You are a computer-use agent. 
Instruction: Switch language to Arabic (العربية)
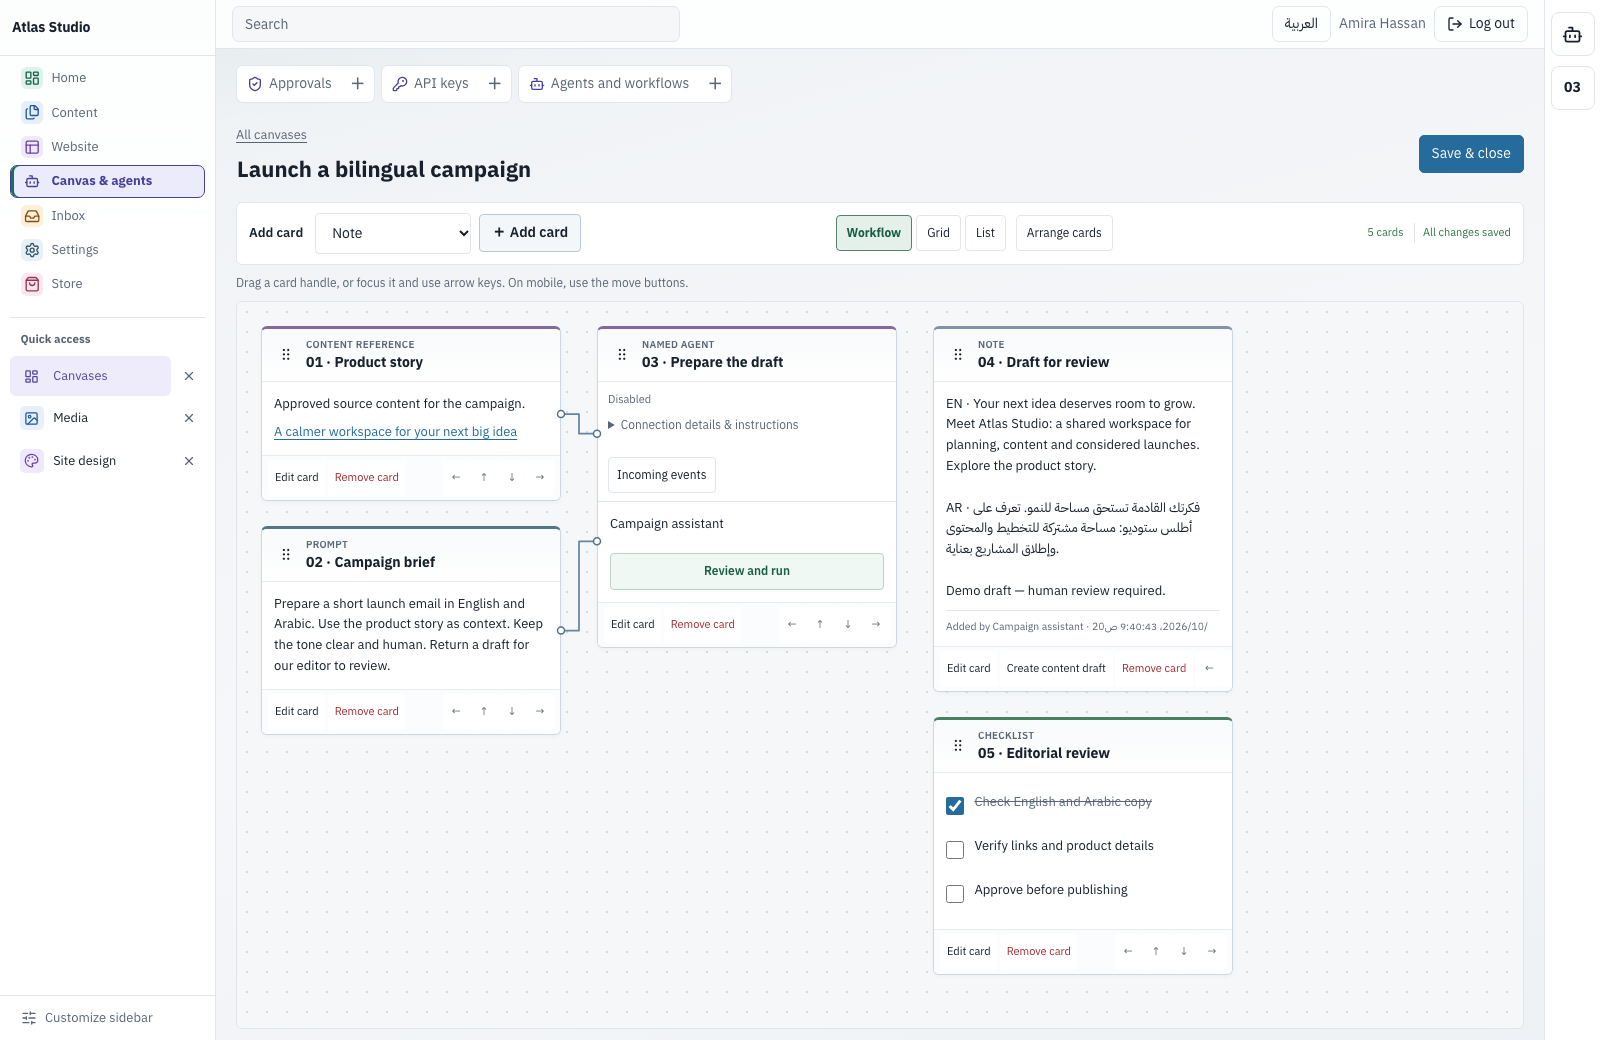pos(1301,24)
